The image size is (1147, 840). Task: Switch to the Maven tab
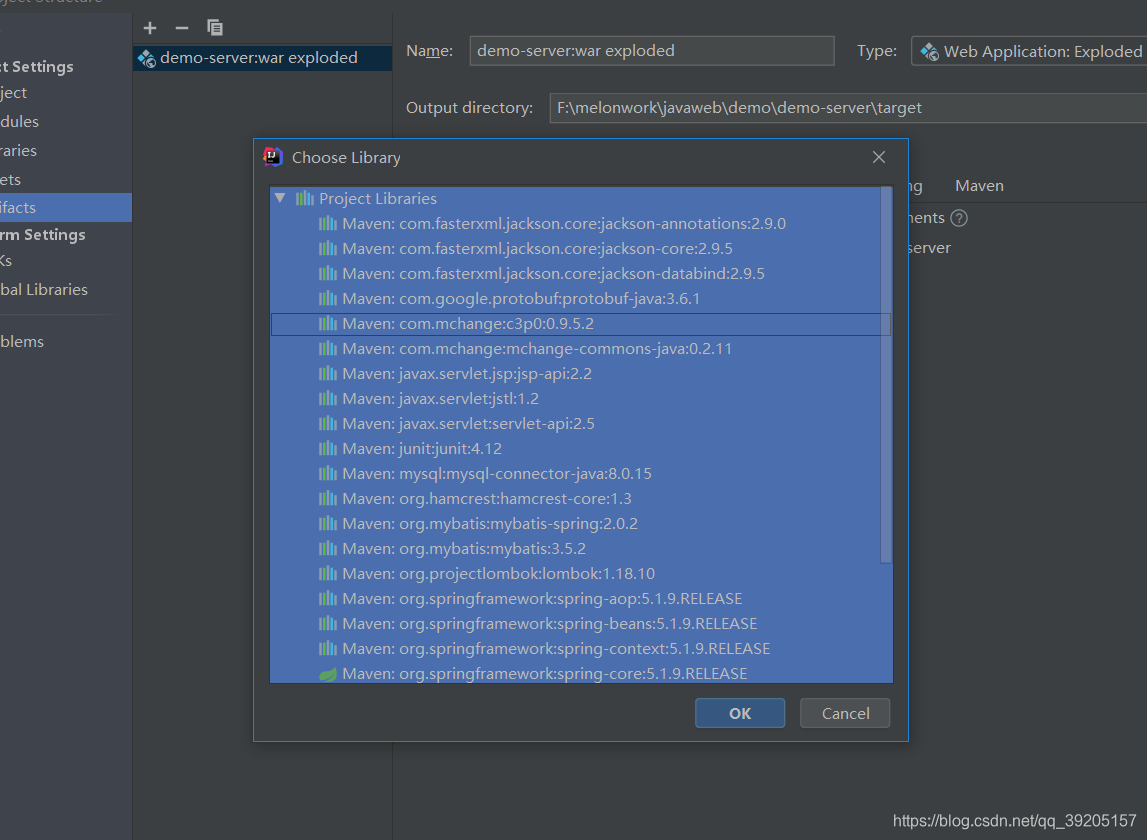[x=979, y=186]
